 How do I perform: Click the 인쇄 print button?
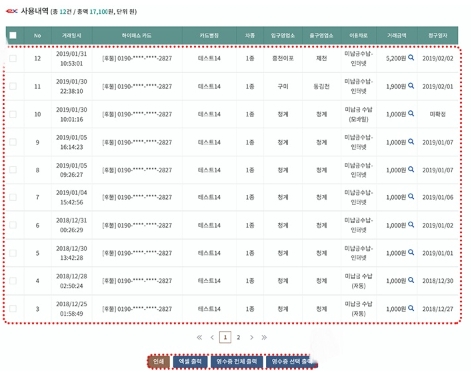[x=159, y=361]
